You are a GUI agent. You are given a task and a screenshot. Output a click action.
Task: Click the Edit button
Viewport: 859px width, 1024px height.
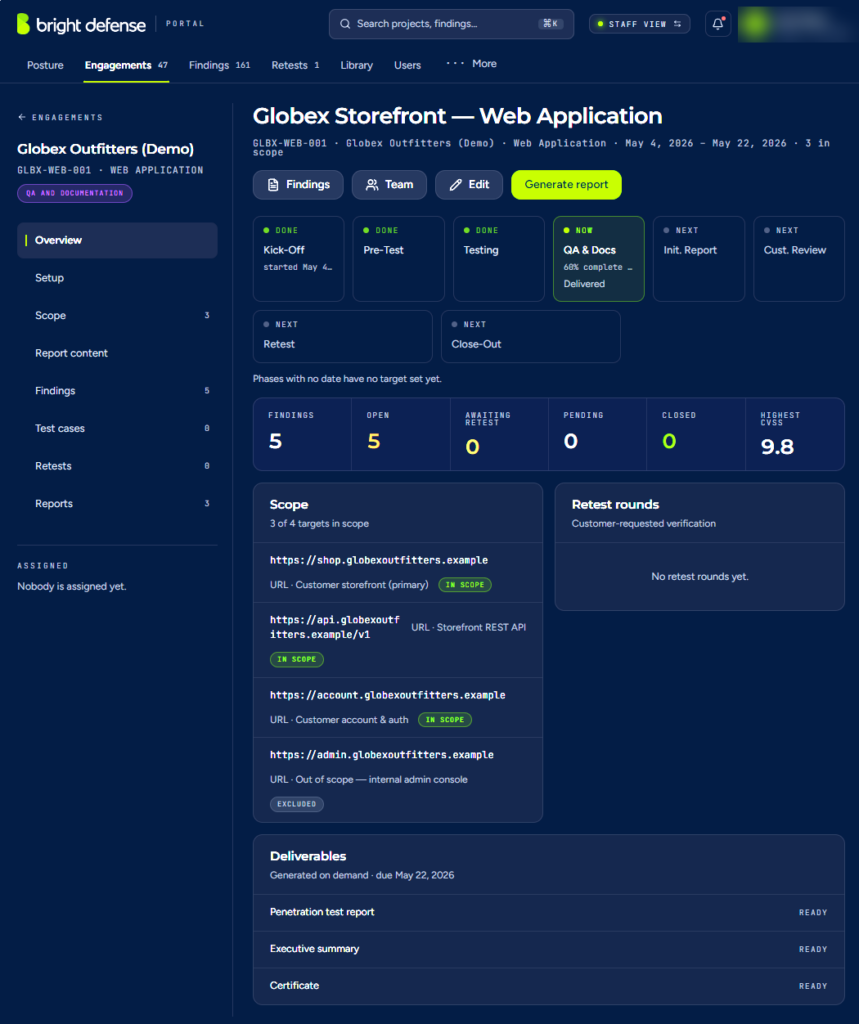point(469,185)
